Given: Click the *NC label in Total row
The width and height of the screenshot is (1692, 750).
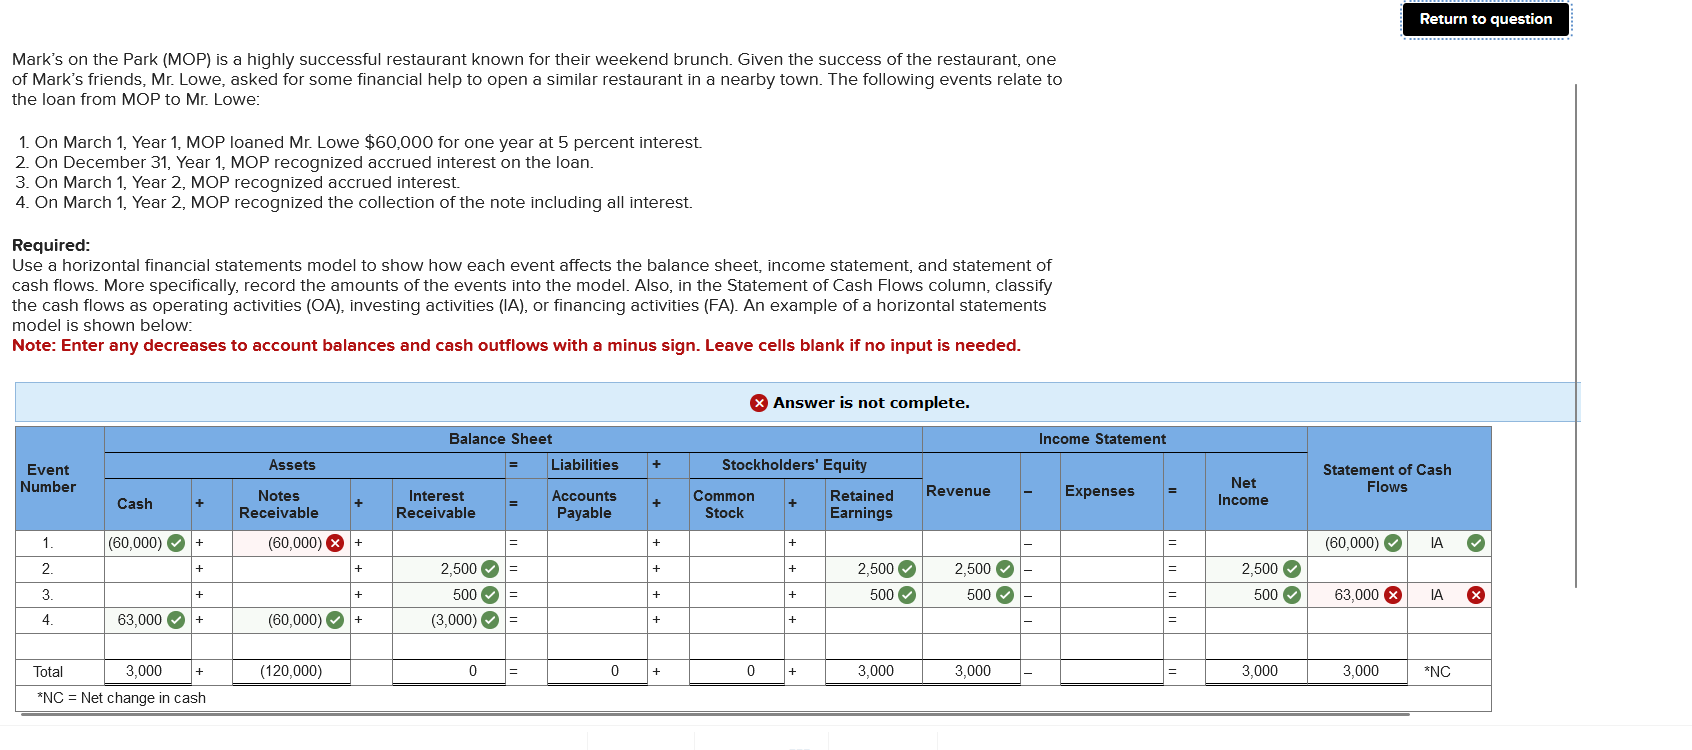Looking at the screenshot, I should click(x=1437, y=672).
